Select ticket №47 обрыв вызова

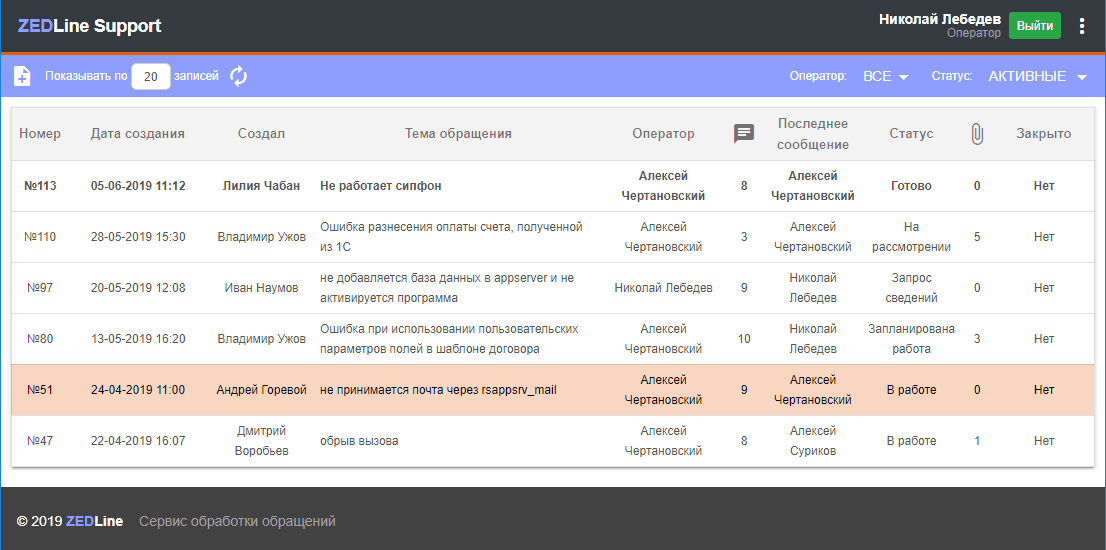click(x=358, y=441)
